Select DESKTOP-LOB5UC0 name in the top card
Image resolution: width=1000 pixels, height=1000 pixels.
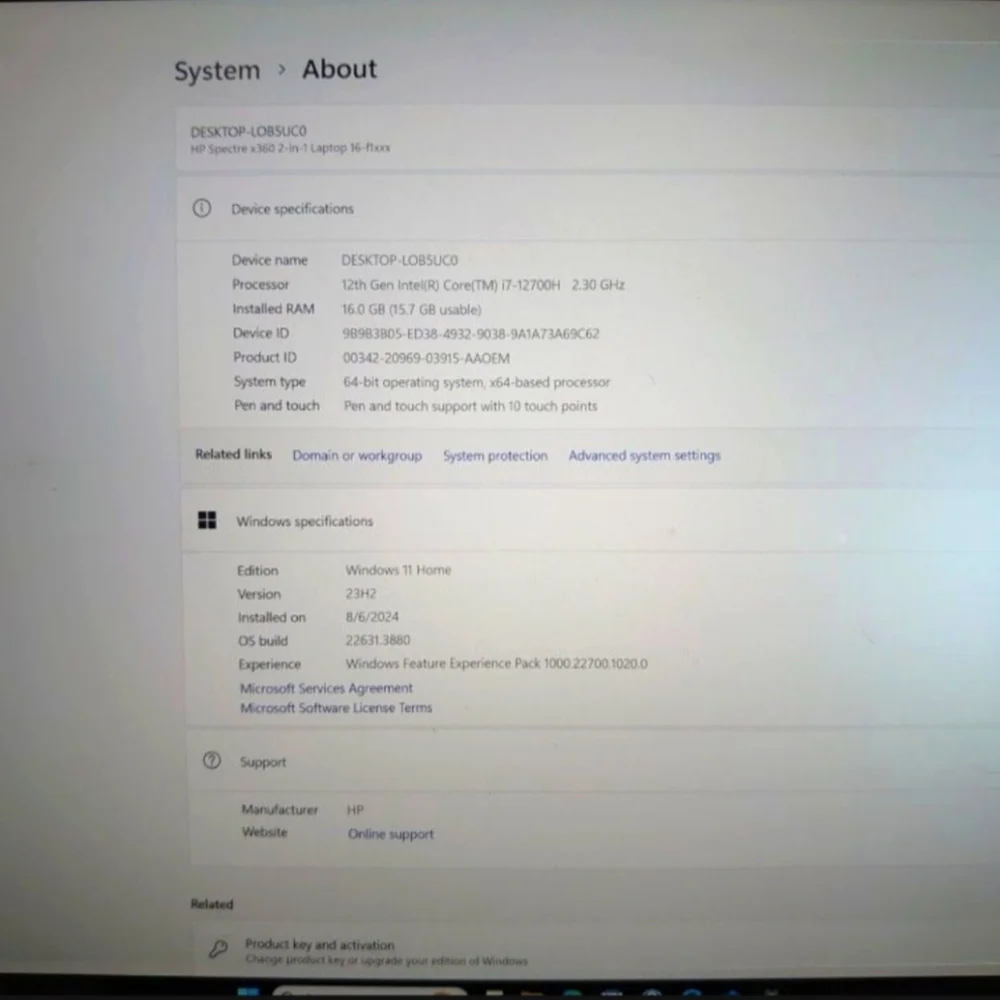pyautogui.click(x=249, y=131)
